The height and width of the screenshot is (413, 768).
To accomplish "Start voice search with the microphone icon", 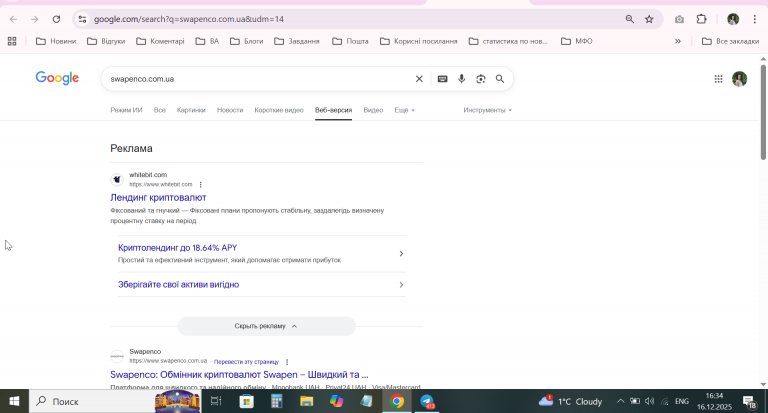I will [x=461, y=79].
